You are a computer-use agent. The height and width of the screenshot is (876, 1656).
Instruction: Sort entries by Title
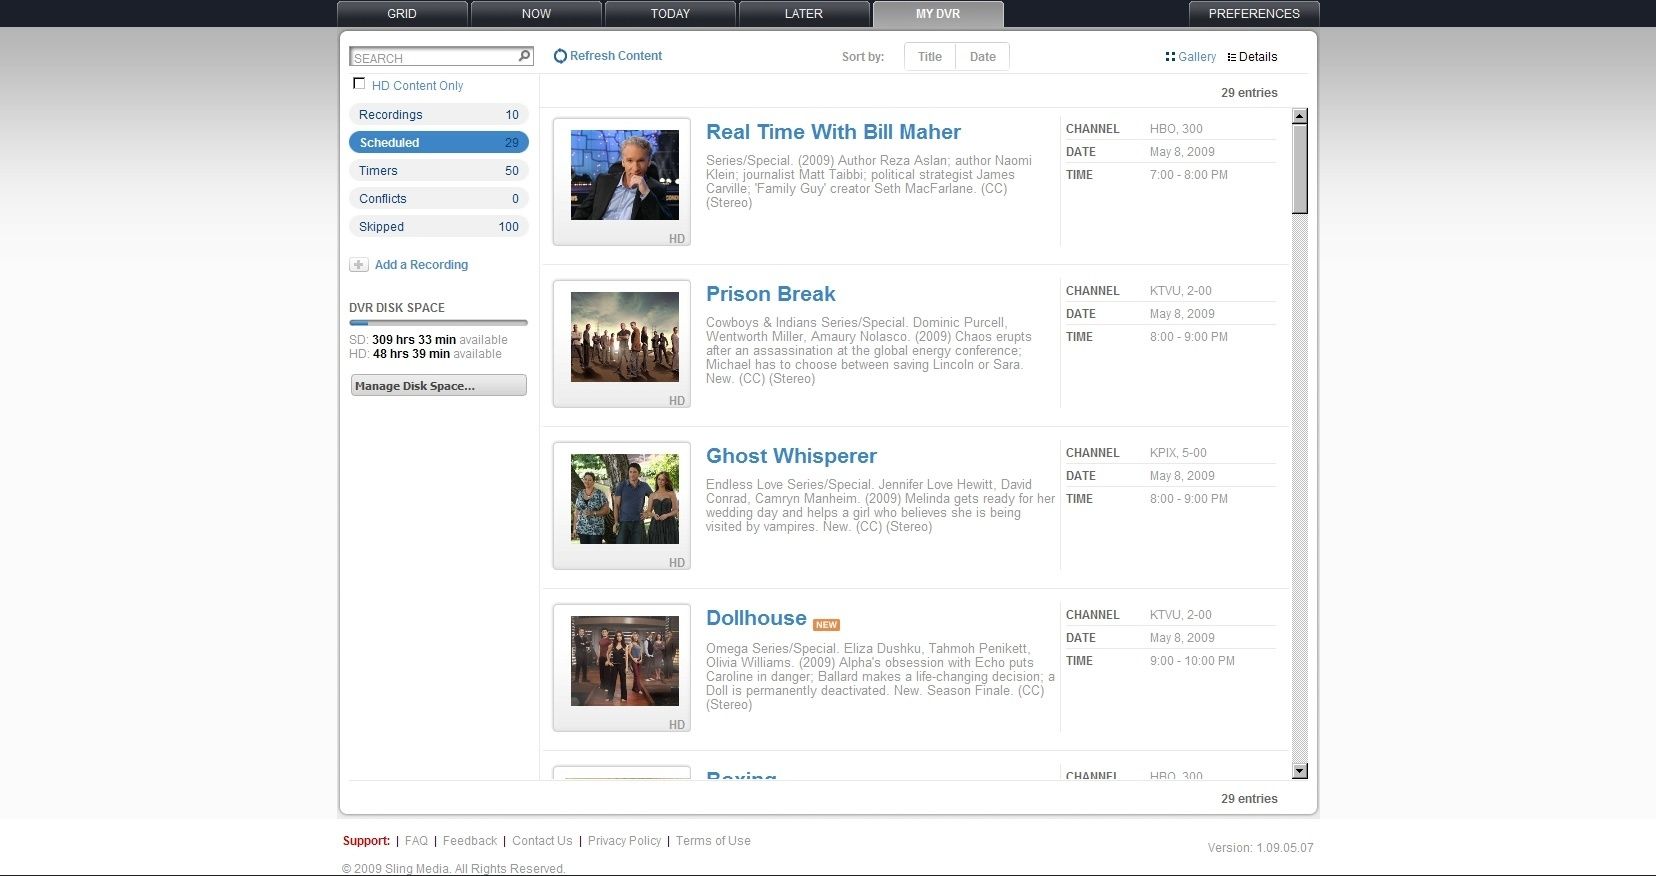(930, 57)
